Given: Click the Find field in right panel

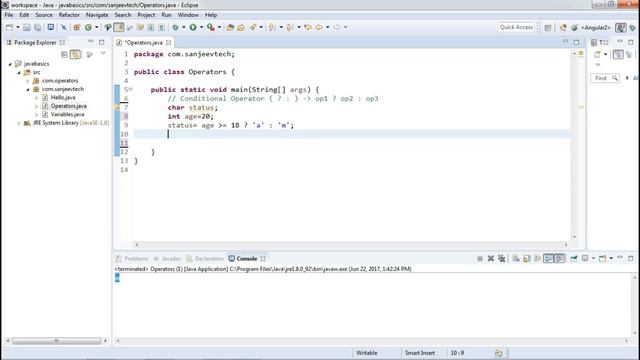Looking at the screenshot, I should (x=605, y=78).
